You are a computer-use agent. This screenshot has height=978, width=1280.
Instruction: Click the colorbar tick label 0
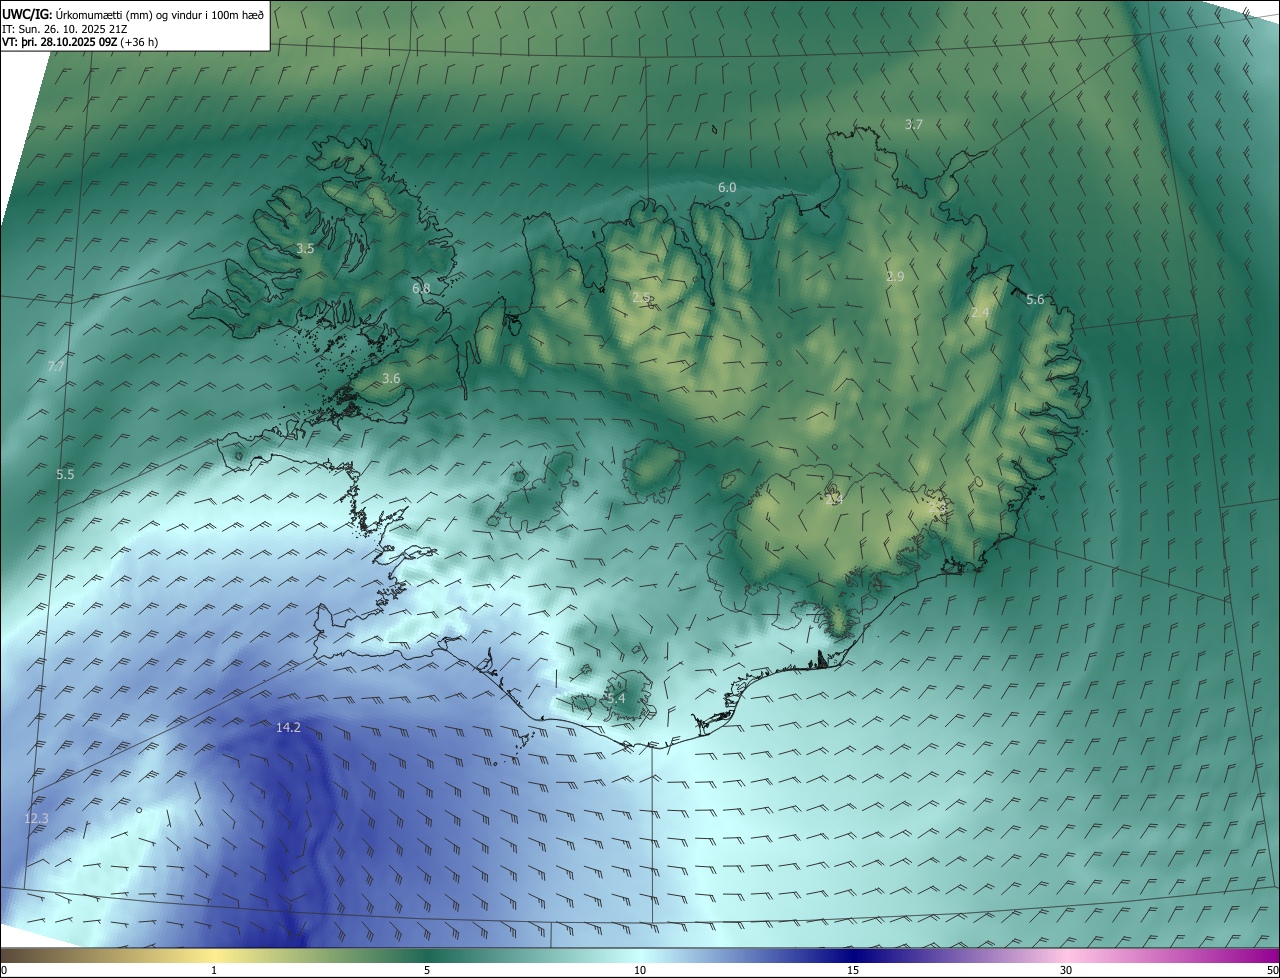4,970
